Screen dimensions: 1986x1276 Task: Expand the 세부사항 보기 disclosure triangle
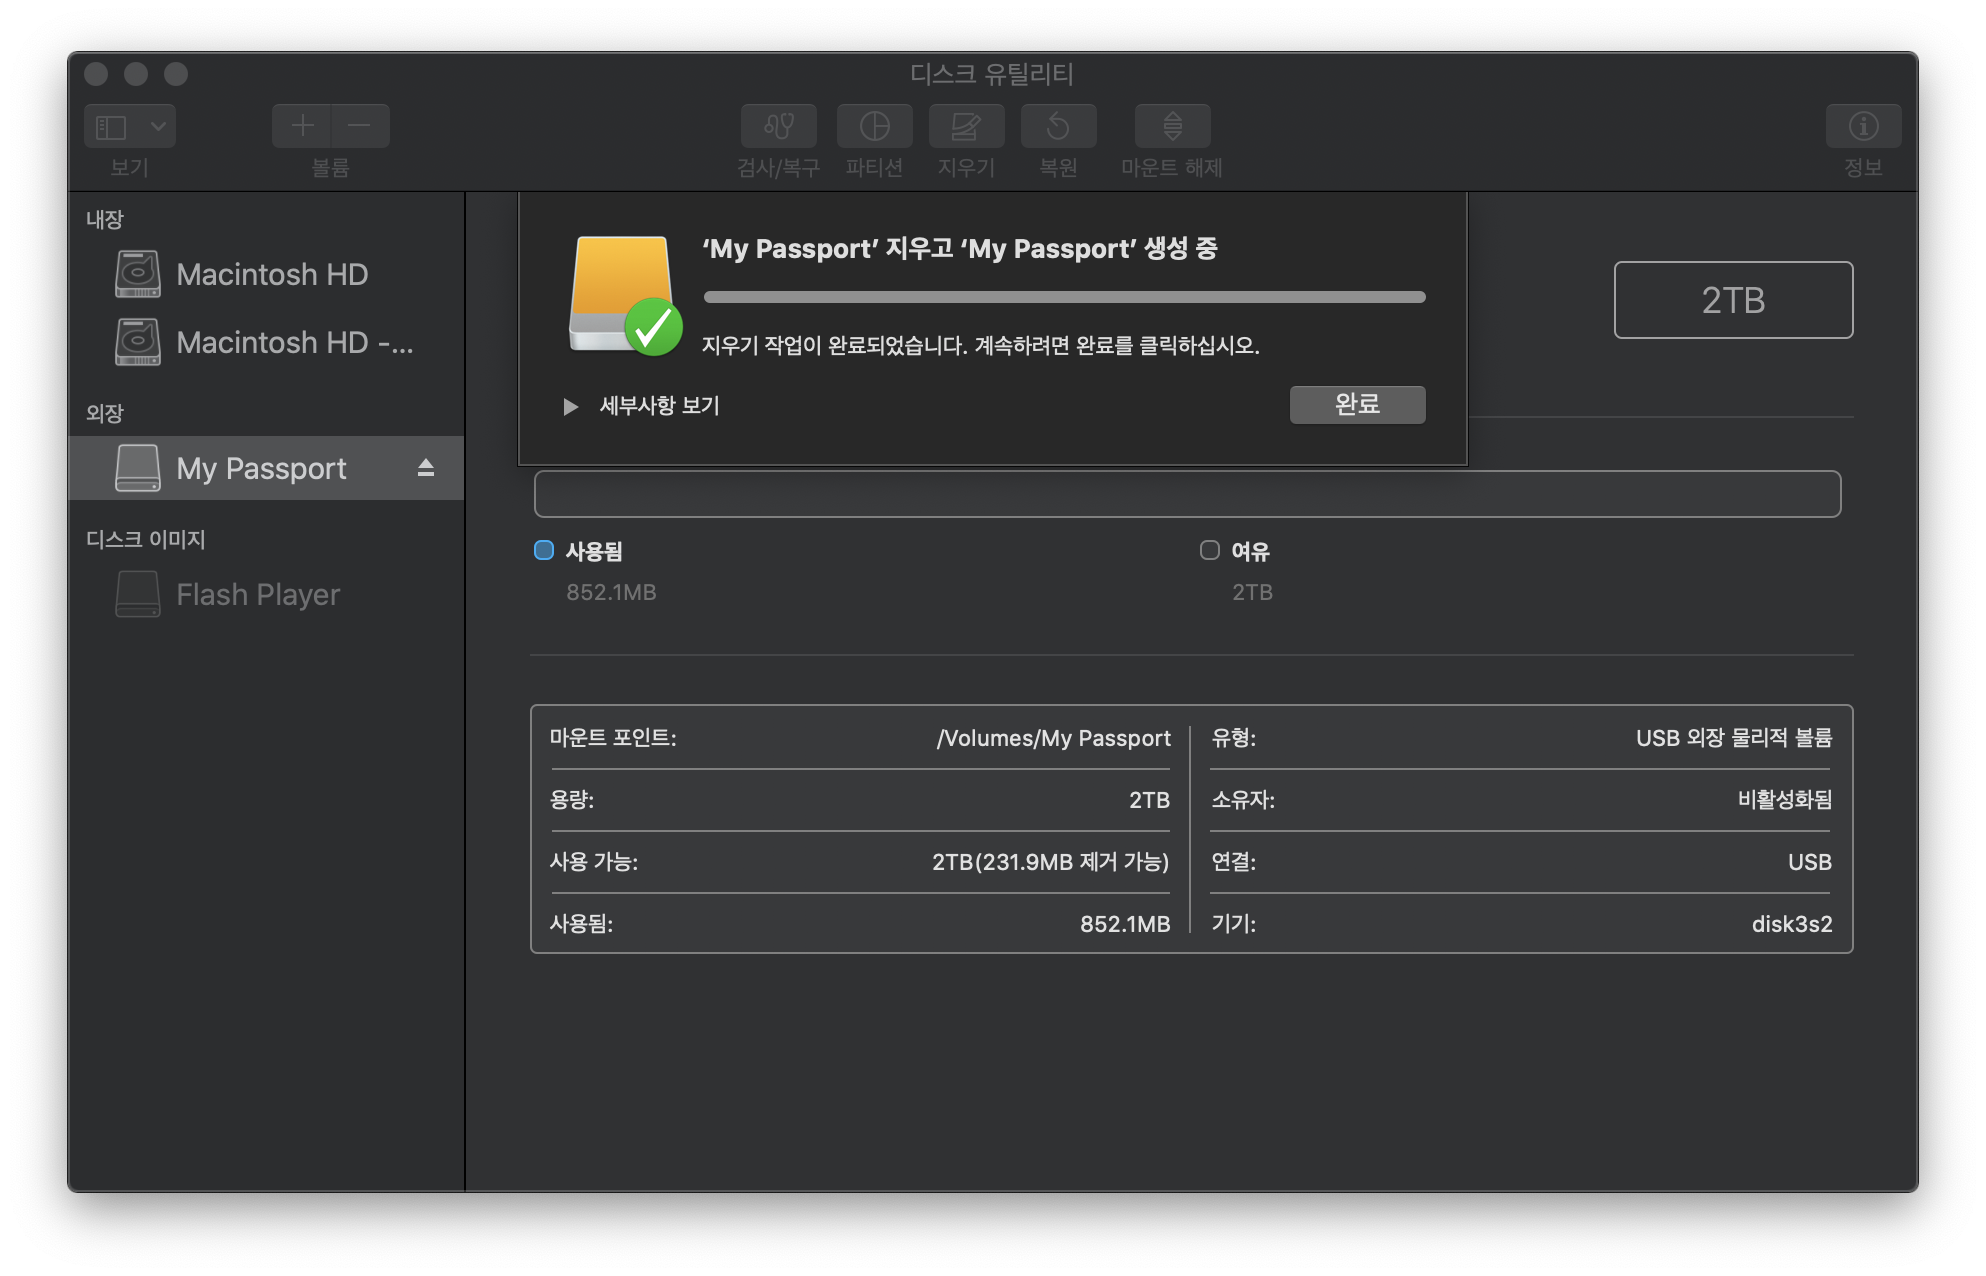(570, 406)
